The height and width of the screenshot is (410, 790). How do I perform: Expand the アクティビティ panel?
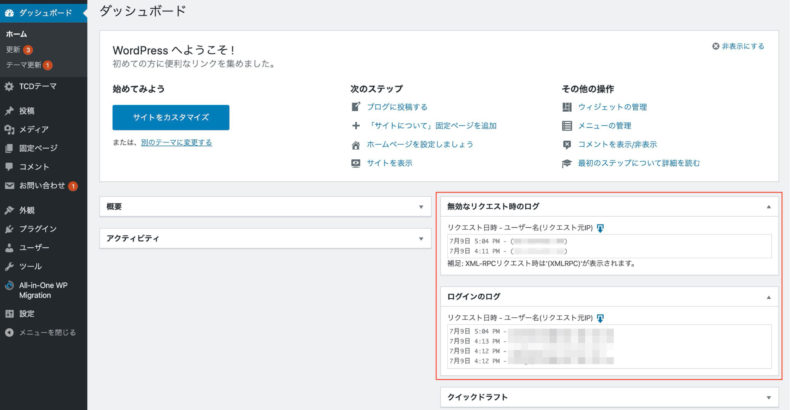[x=421, y=239]
